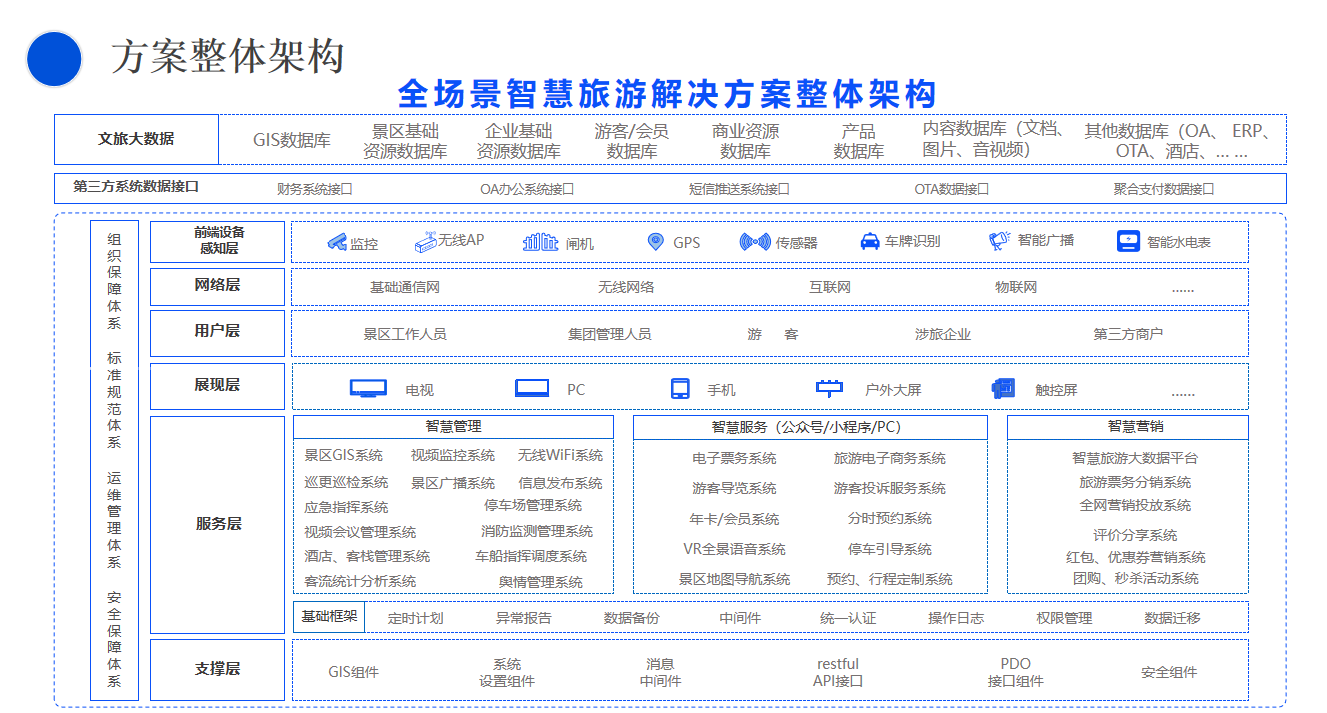Click the 电视 TV screen icon

tap(368, 388)
